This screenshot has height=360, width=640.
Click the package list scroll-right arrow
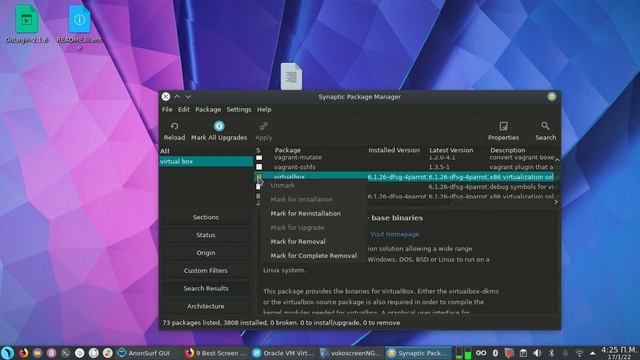click(x=556, y=202)
